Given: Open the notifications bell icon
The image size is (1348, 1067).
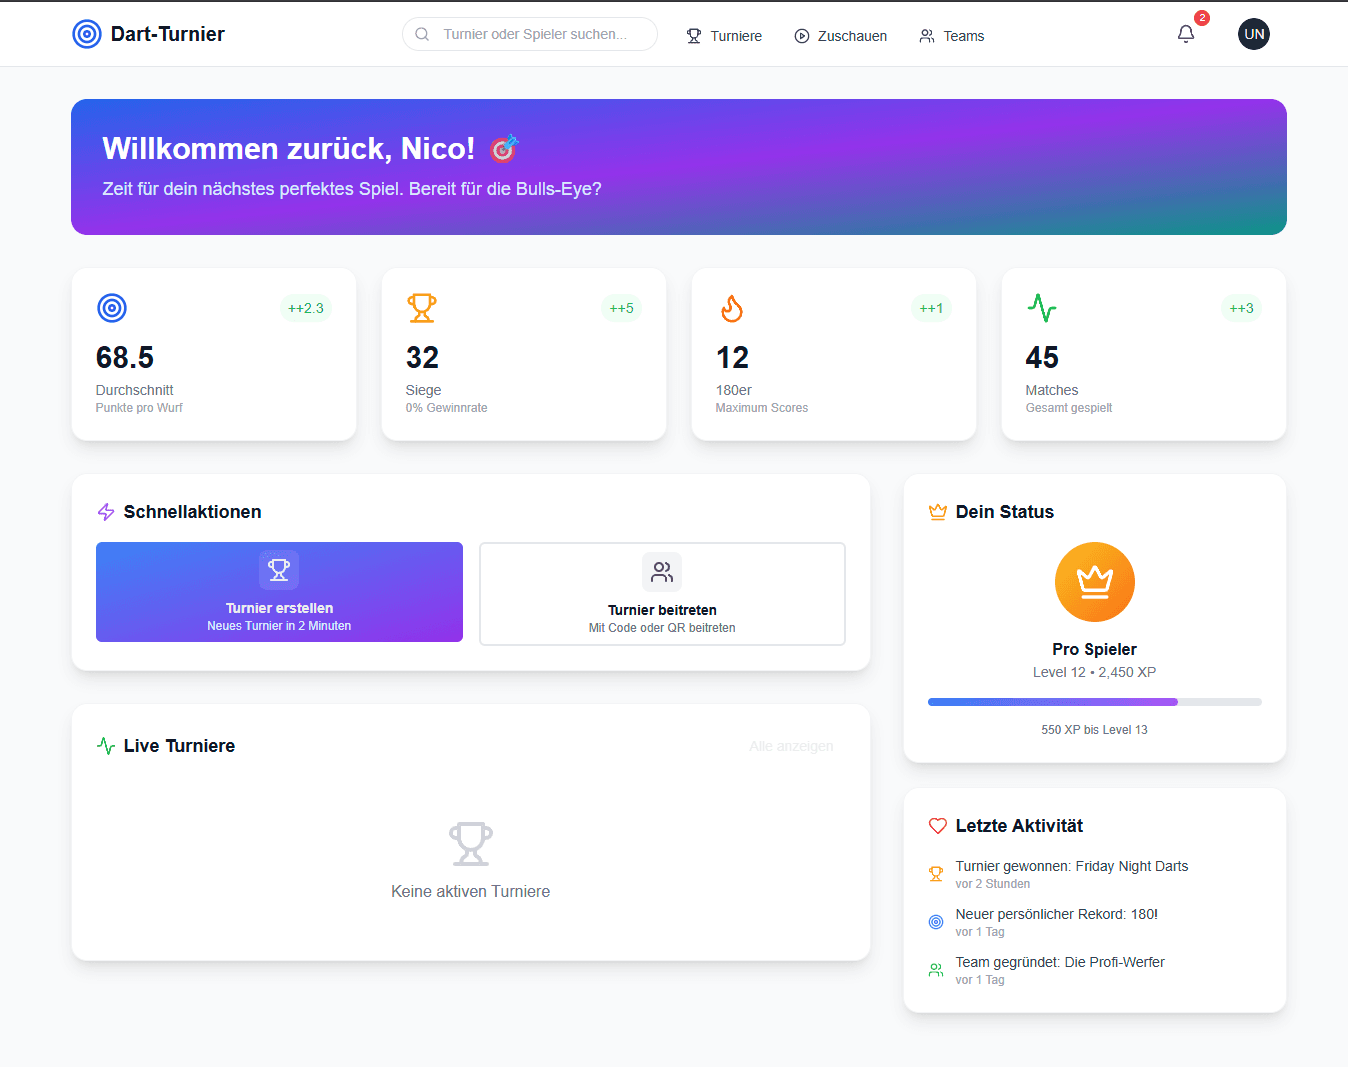Looking at the screenshot, I should coord(1186,34).
